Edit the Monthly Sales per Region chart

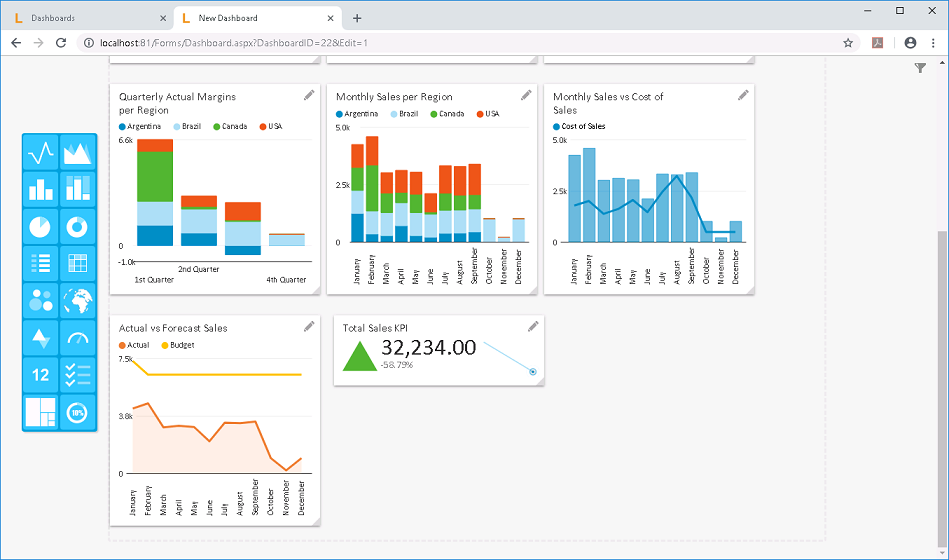526,95
